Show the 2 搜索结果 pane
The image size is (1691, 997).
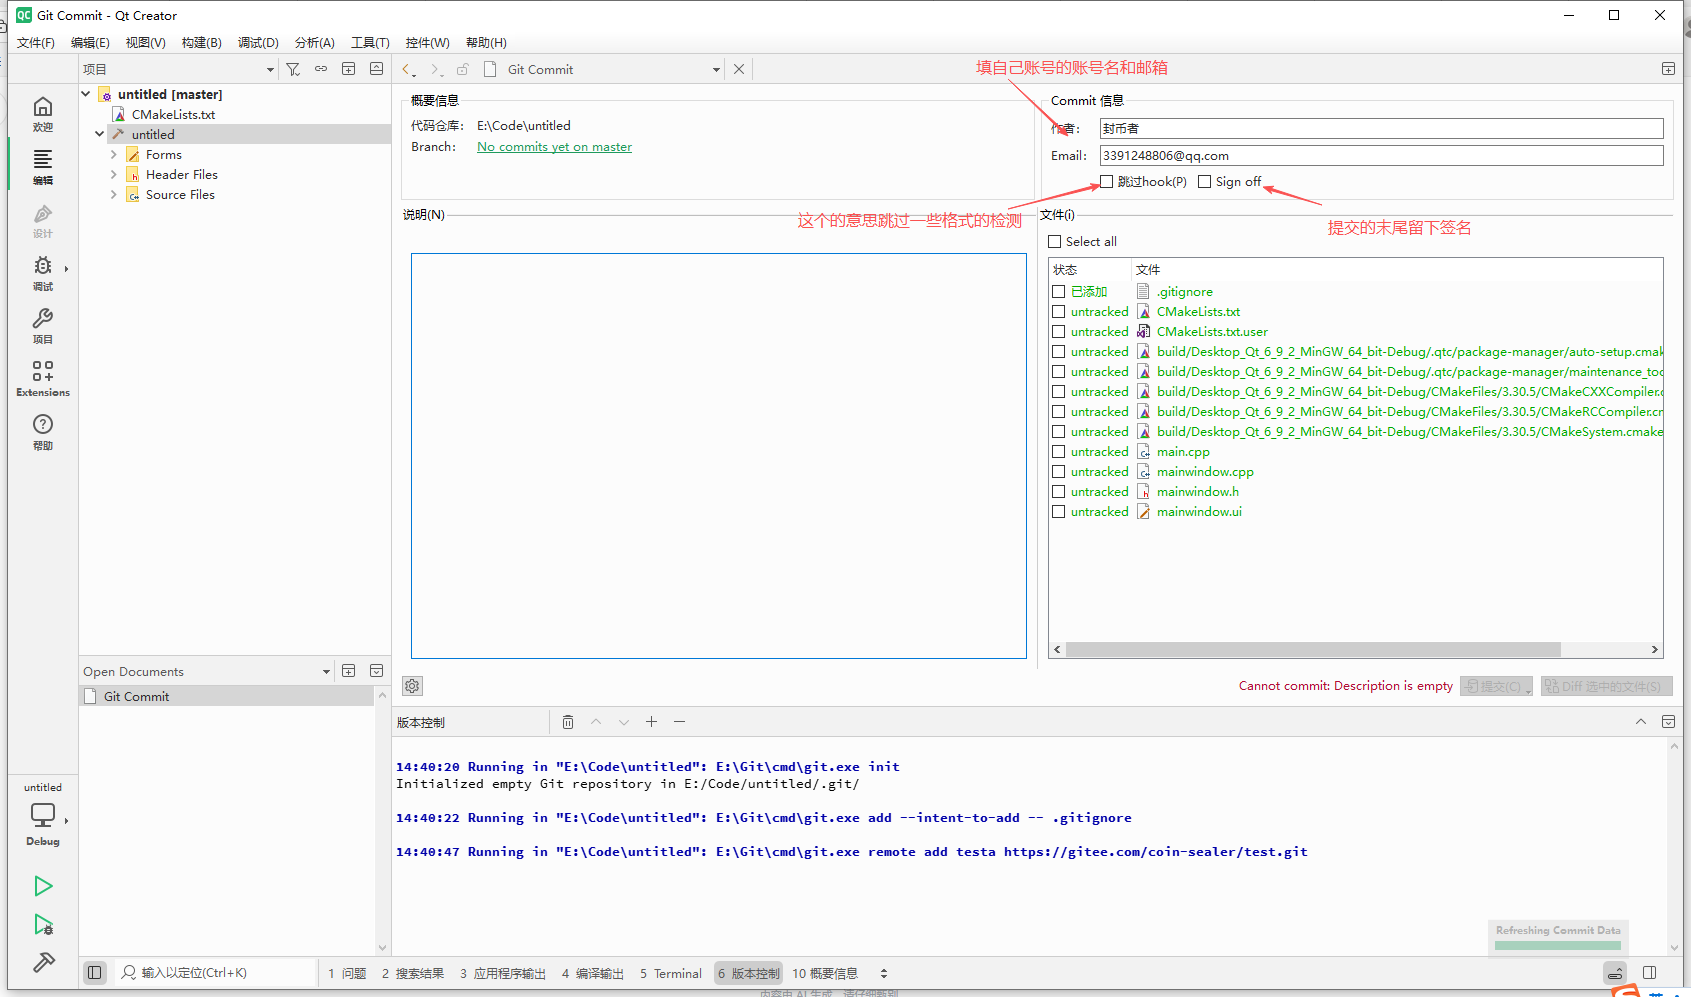pos(412,973)
